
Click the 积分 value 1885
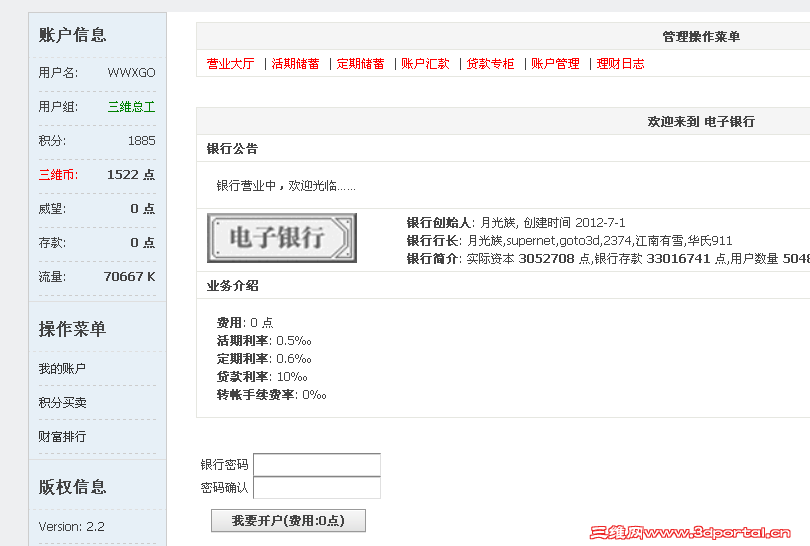[x=142, y=141]
